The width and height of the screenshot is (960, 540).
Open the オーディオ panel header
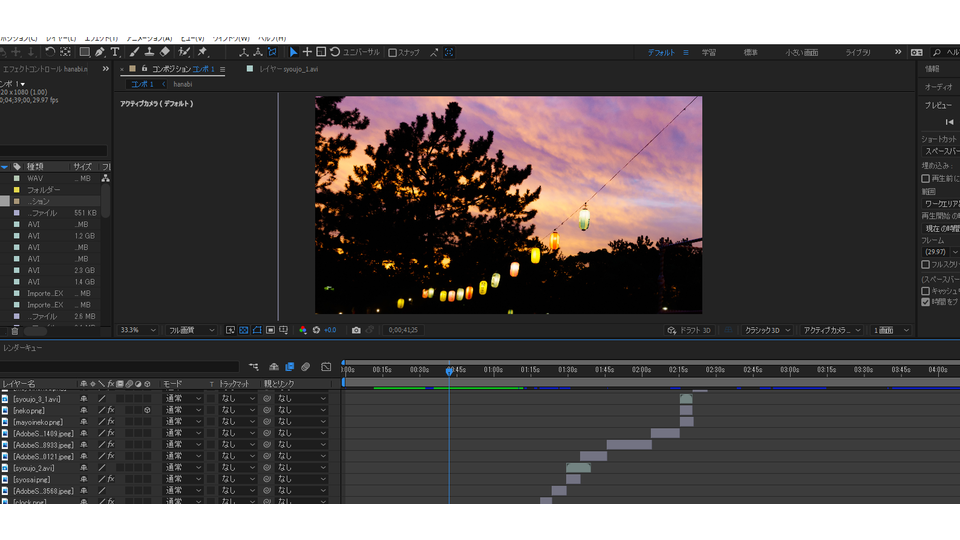[939, 87]
